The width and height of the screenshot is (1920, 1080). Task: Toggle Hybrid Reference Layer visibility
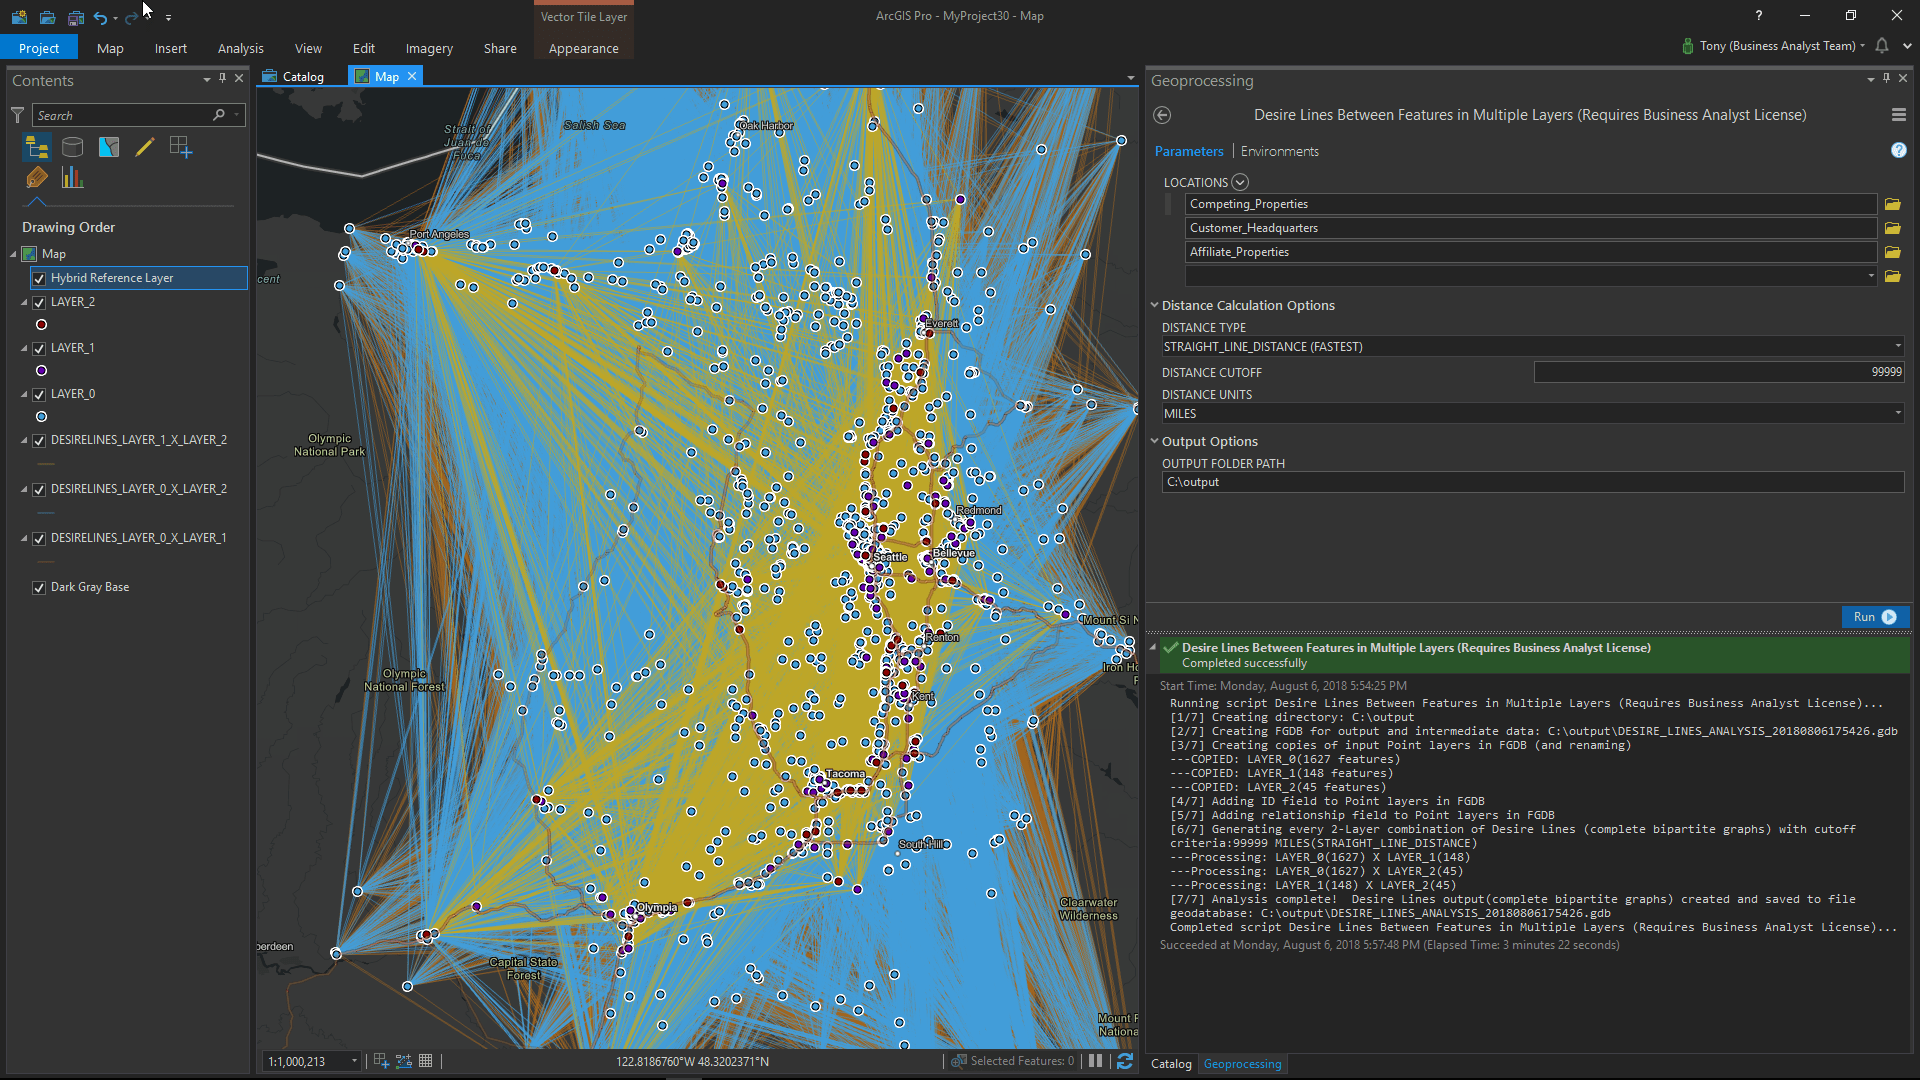coord(39,278)
